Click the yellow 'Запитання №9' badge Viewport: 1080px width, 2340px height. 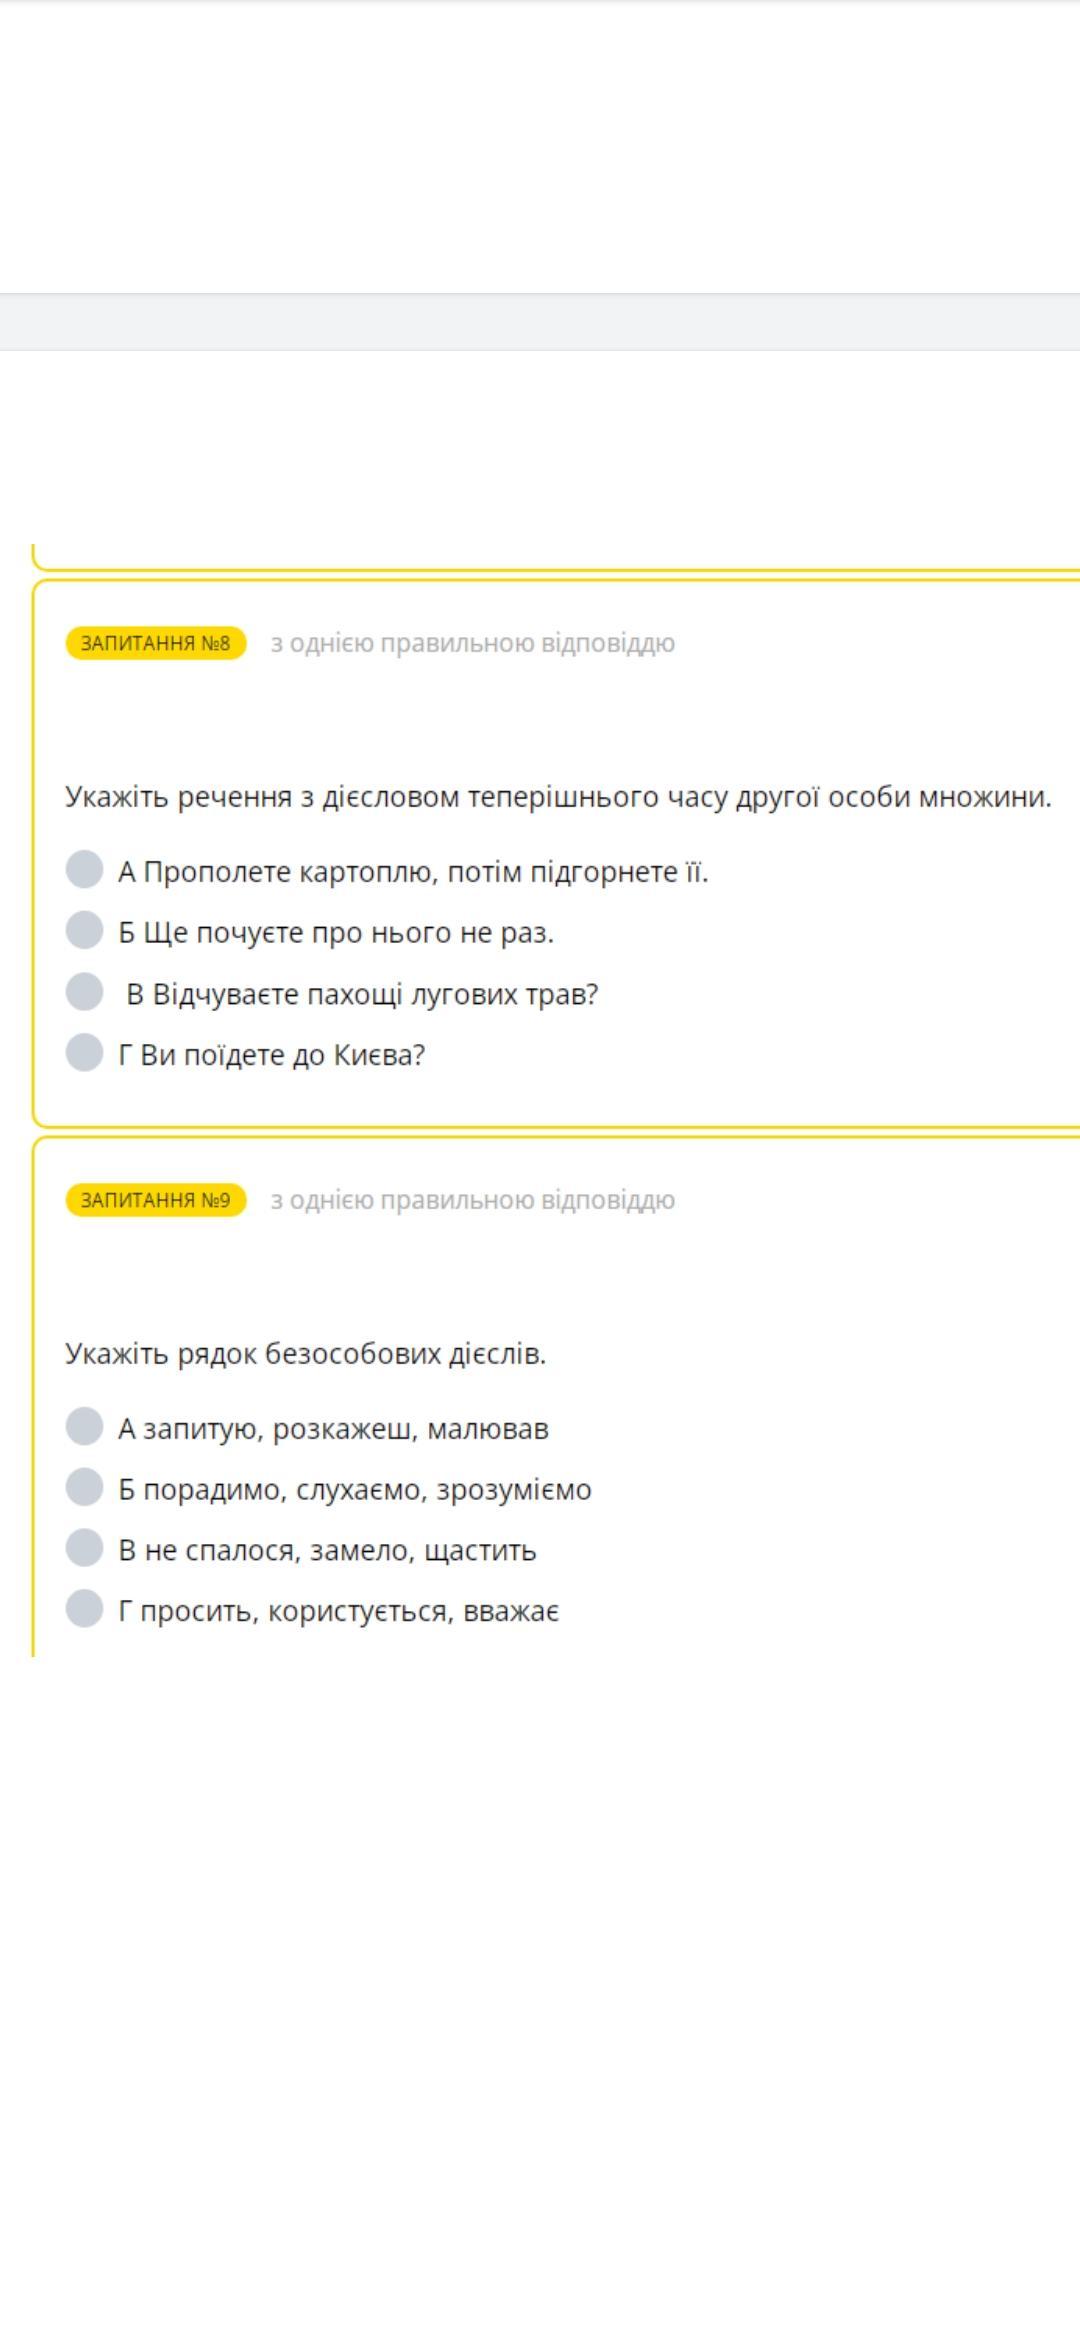pyautogui.click(x=156, y=1200)
